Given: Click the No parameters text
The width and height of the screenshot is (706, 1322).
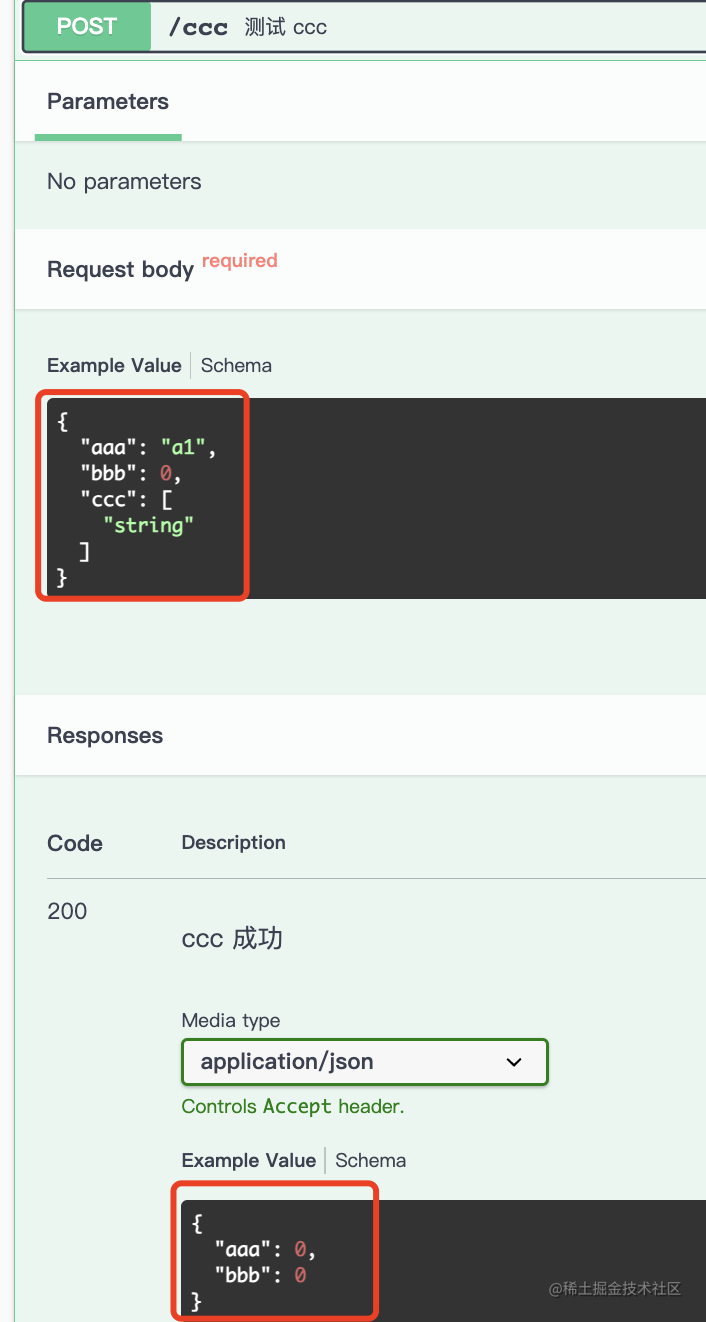Looking at the screenshot, I should (124, 182).
